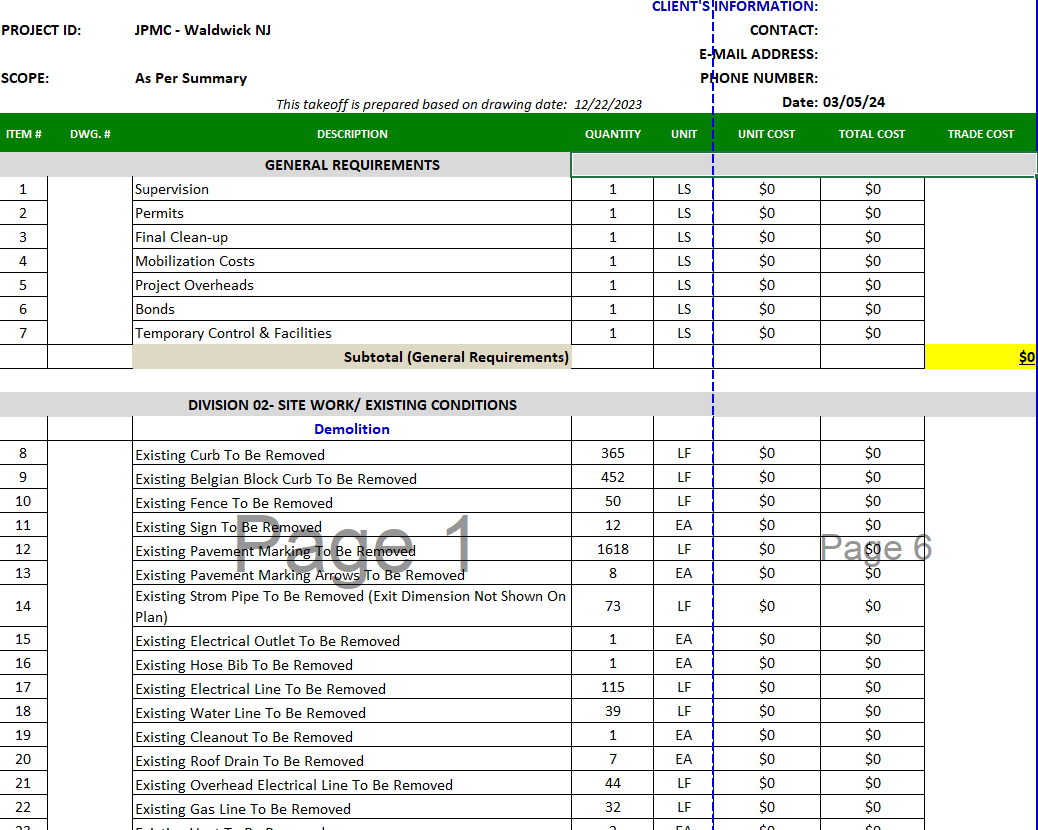
Task: Click the quantity cell showing 452
Action: 613,477
